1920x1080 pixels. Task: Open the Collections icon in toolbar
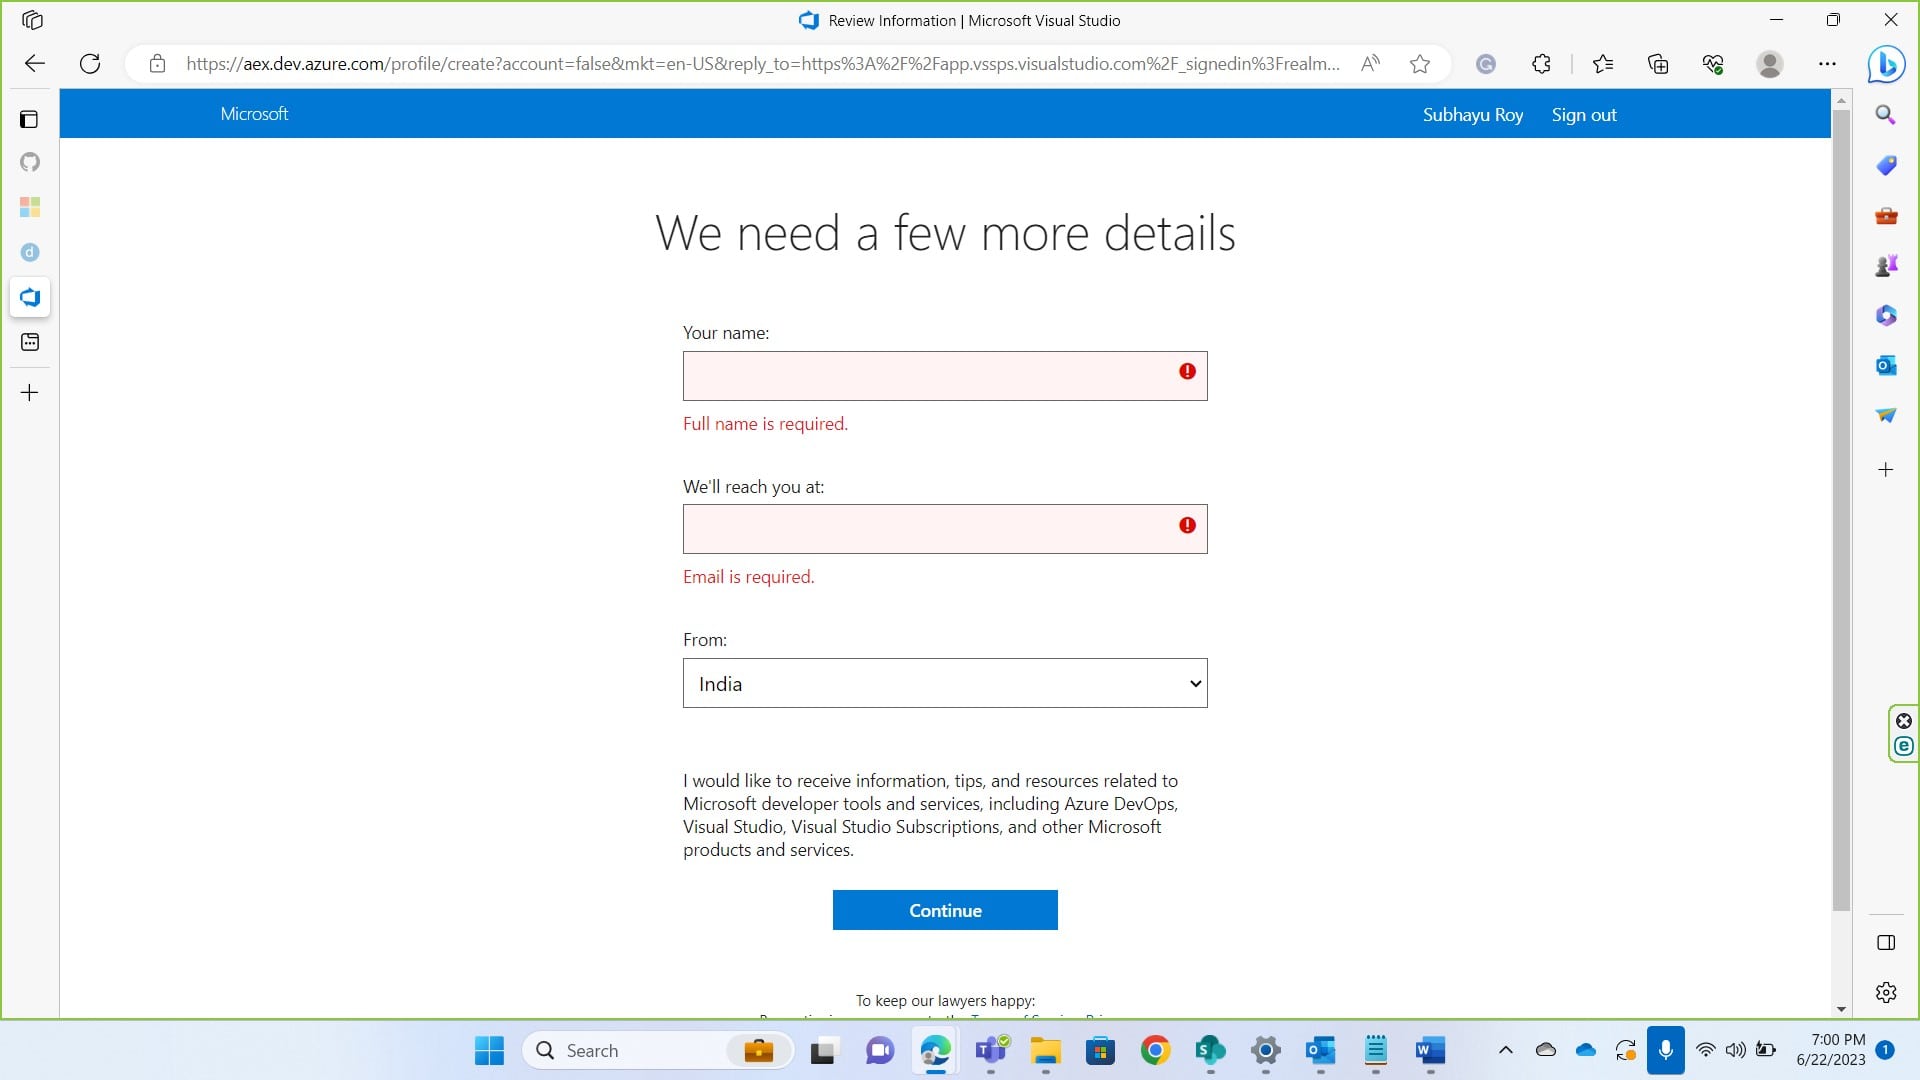pyautogui.click(x=1658, y=64)
